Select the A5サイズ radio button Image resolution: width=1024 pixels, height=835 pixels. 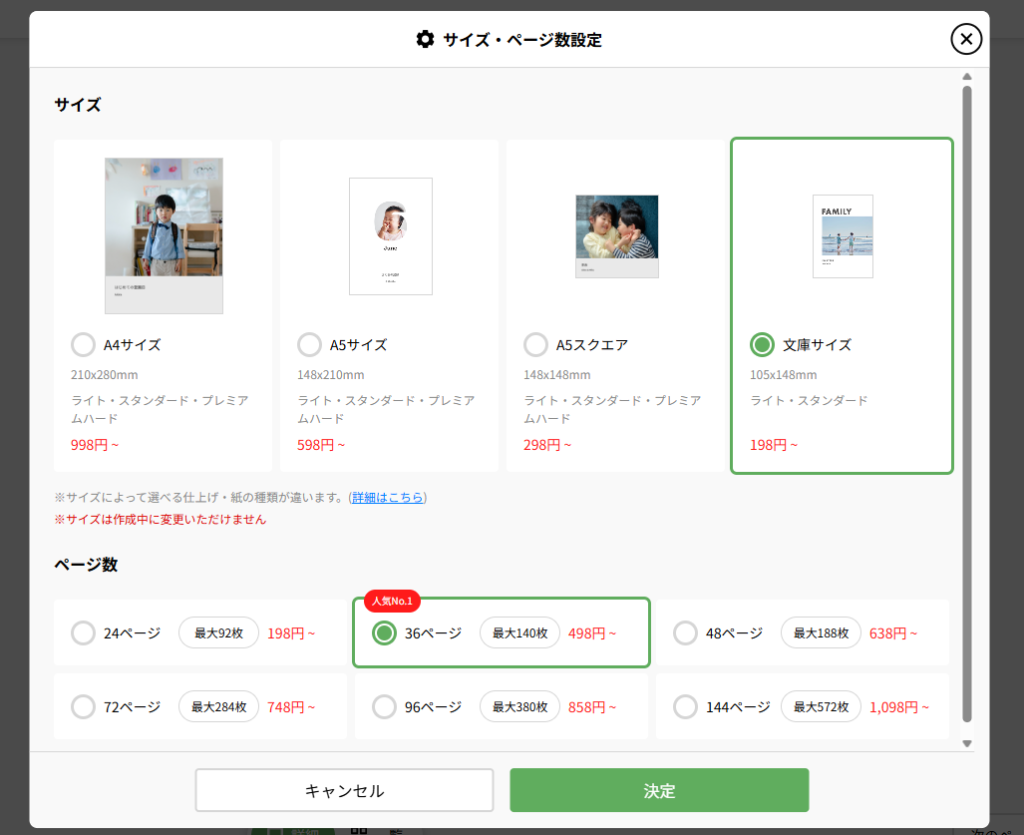[x=310, y=345]
